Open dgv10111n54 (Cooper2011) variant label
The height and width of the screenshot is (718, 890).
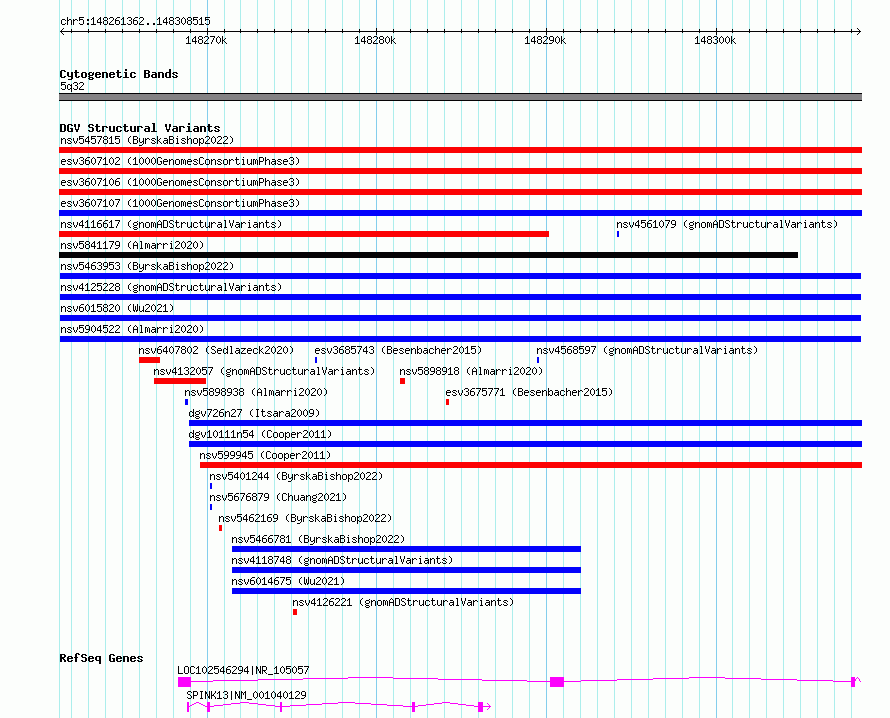[x=261, y=434]
